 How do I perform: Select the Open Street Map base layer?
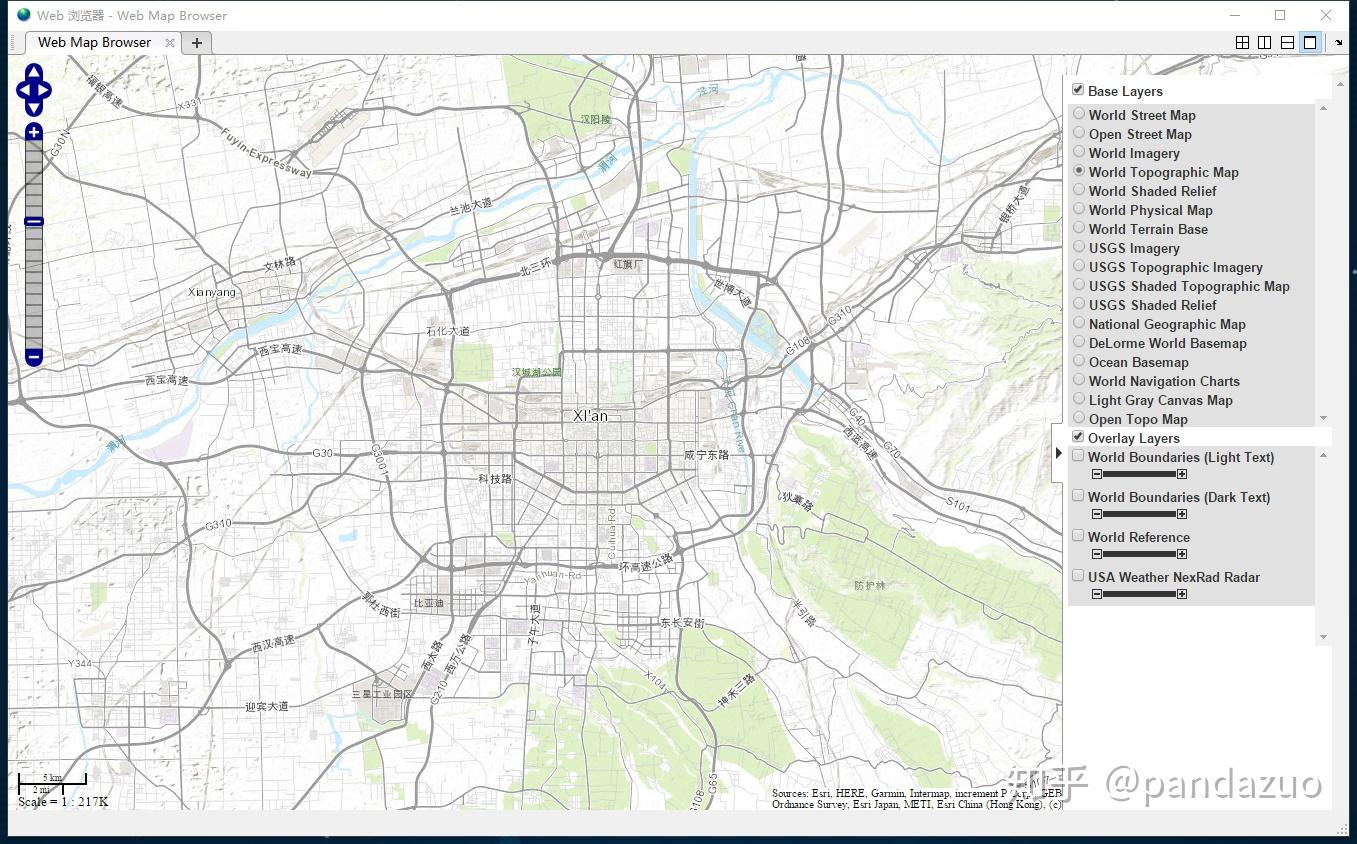[1078, 134]
